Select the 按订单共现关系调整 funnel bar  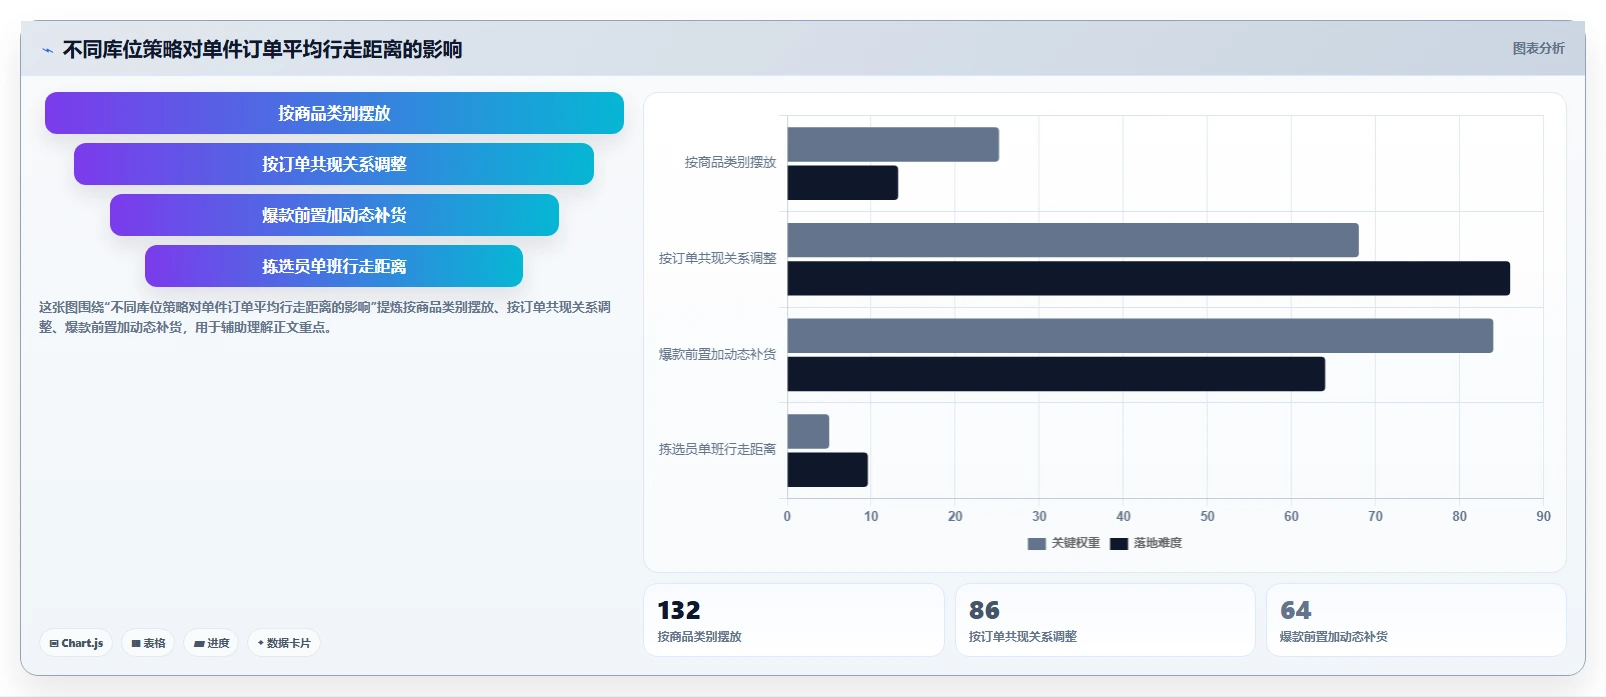coord(334,164)
